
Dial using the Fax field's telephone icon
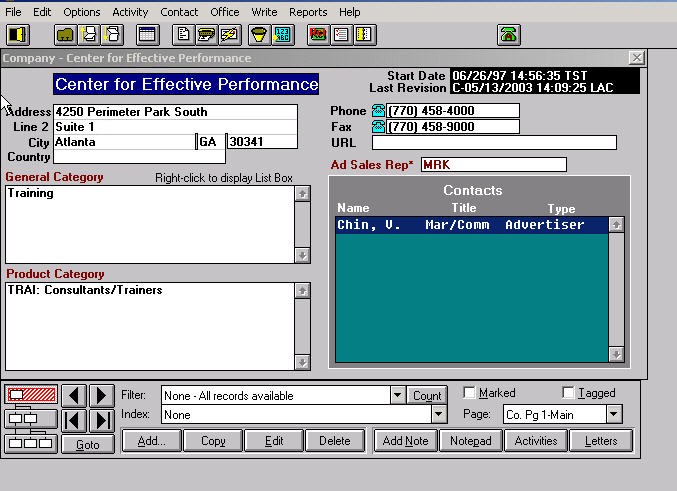pos(378,127)
